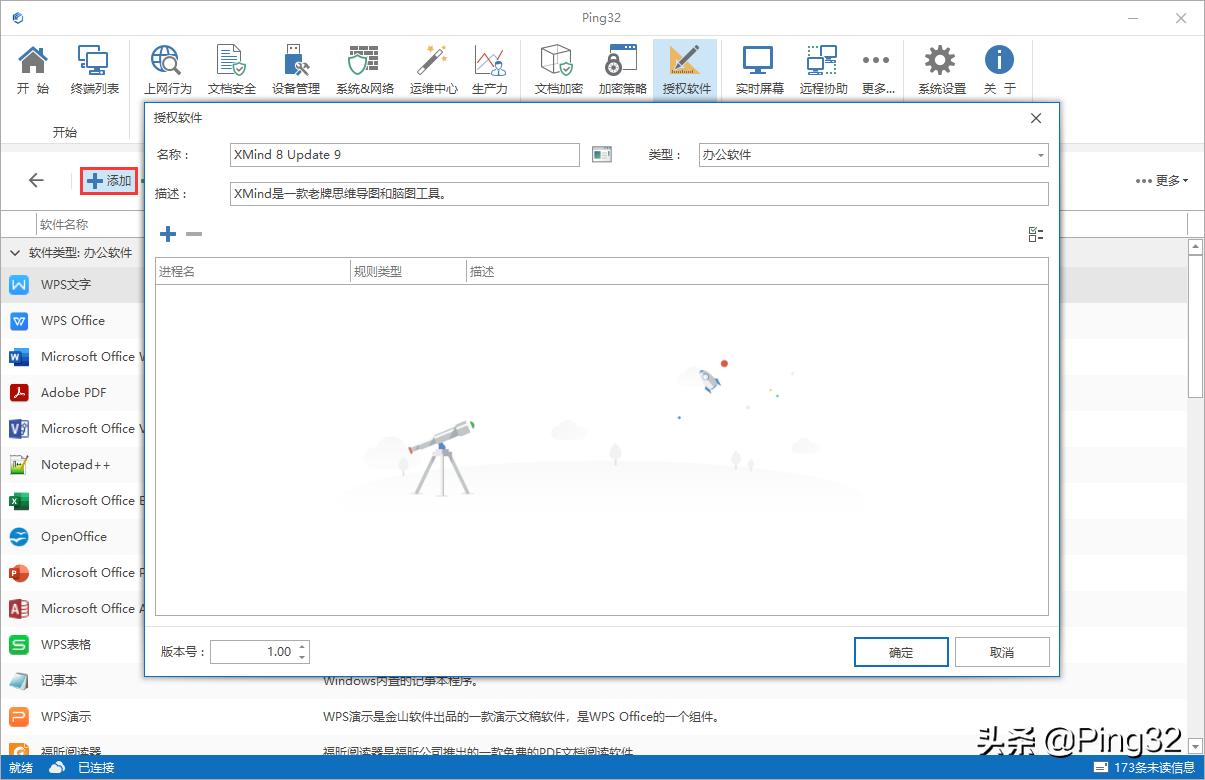1205x780 pixels.
Task: Open 实时屏幕 real-time screen icon
Action: [759, 69]
